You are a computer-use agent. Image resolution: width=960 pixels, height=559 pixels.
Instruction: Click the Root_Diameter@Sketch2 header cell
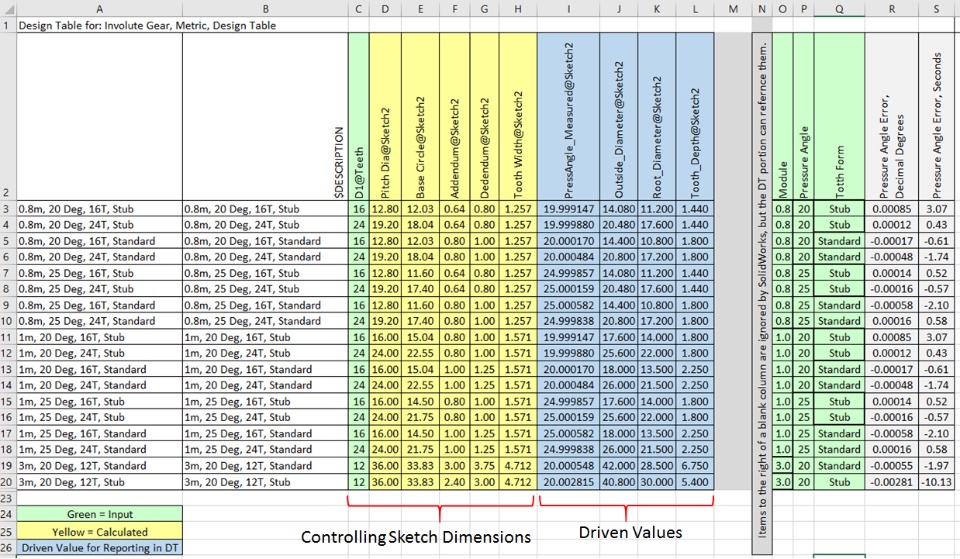pos(656,116)
